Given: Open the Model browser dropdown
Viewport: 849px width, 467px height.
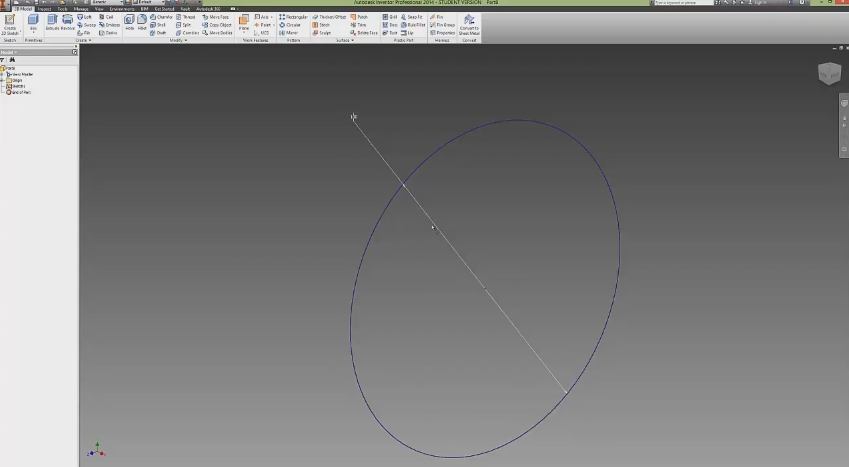Looking at the screenshot, I should pos(9,53).
